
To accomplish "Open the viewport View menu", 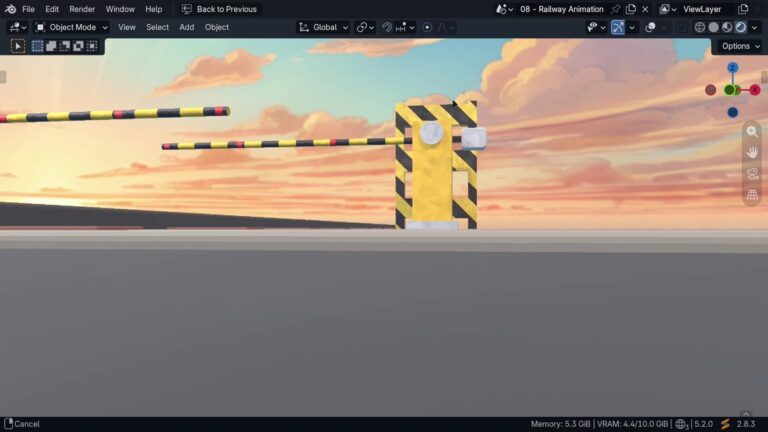I will [x=126, y=27].
